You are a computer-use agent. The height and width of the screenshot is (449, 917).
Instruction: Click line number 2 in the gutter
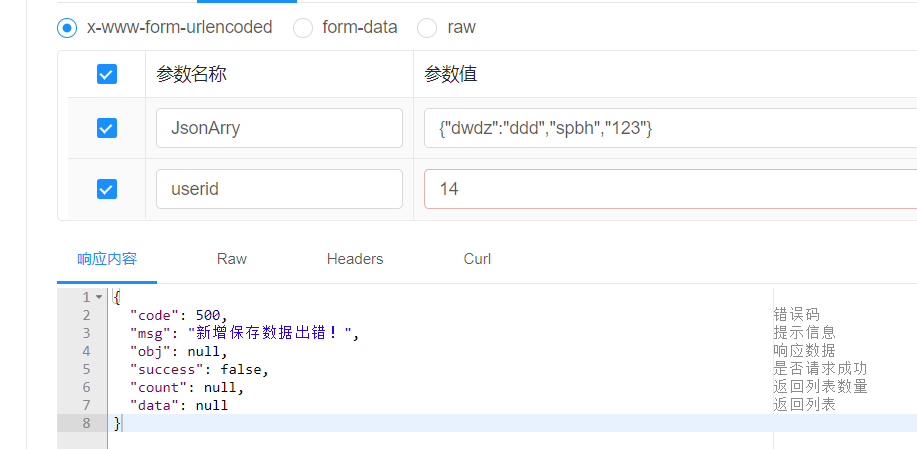click(87, 316)
